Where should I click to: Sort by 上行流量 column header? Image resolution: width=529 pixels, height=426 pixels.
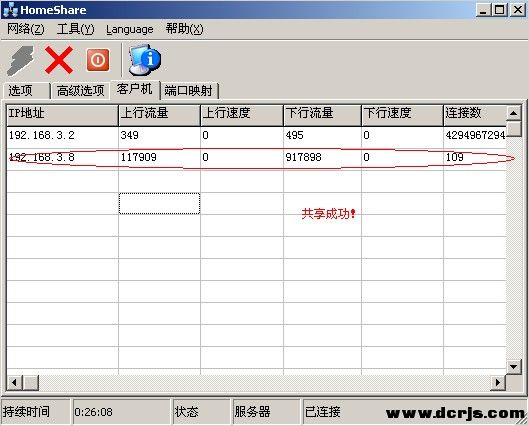[x=159, y=114]
